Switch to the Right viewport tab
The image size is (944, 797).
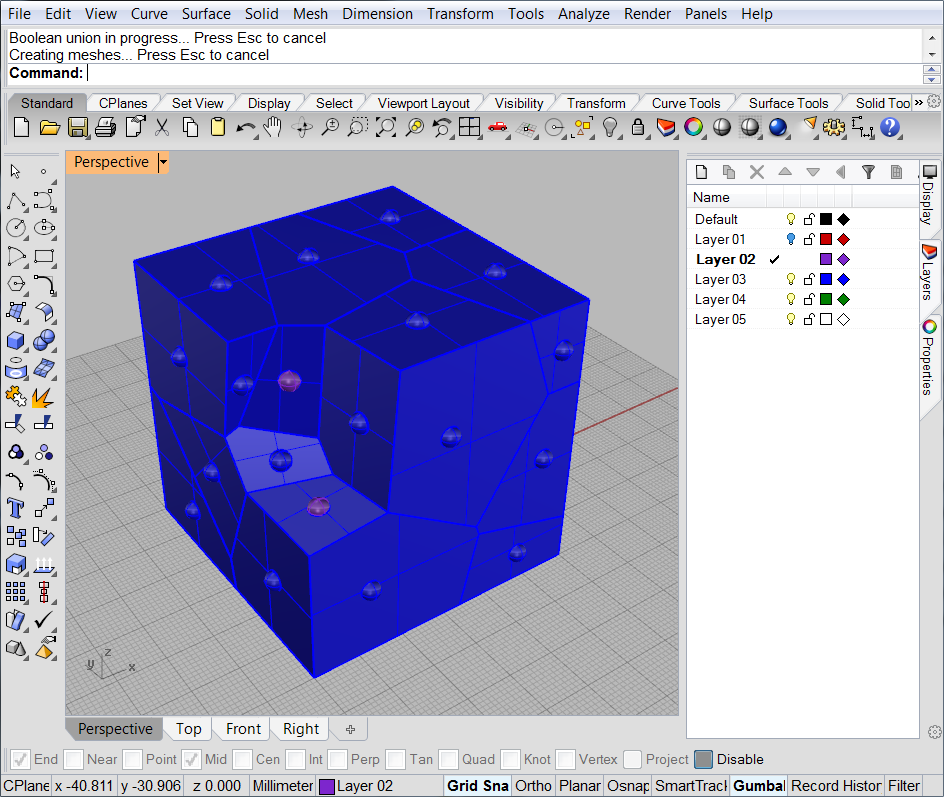(301, 729)
